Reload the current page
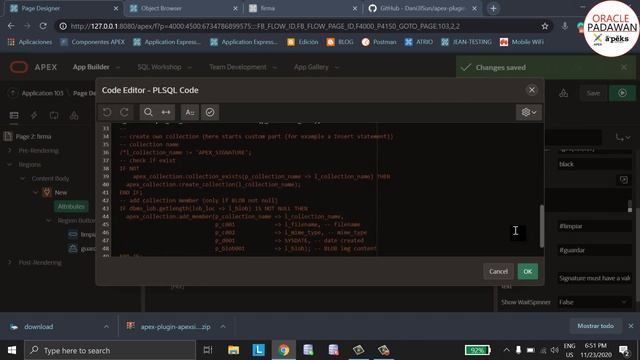Screen dimensions: 640x360 [43, 26]
